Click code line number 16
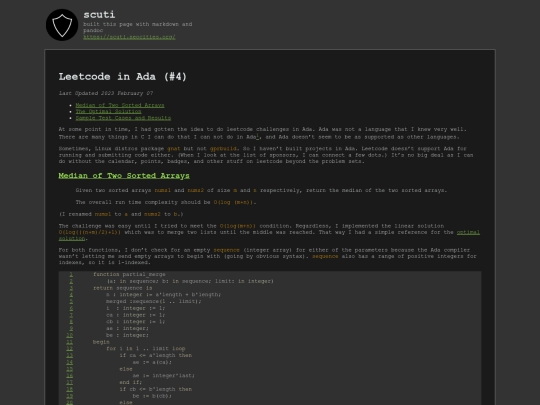Screen dimensions: 540x405 [x=70, y=376]
